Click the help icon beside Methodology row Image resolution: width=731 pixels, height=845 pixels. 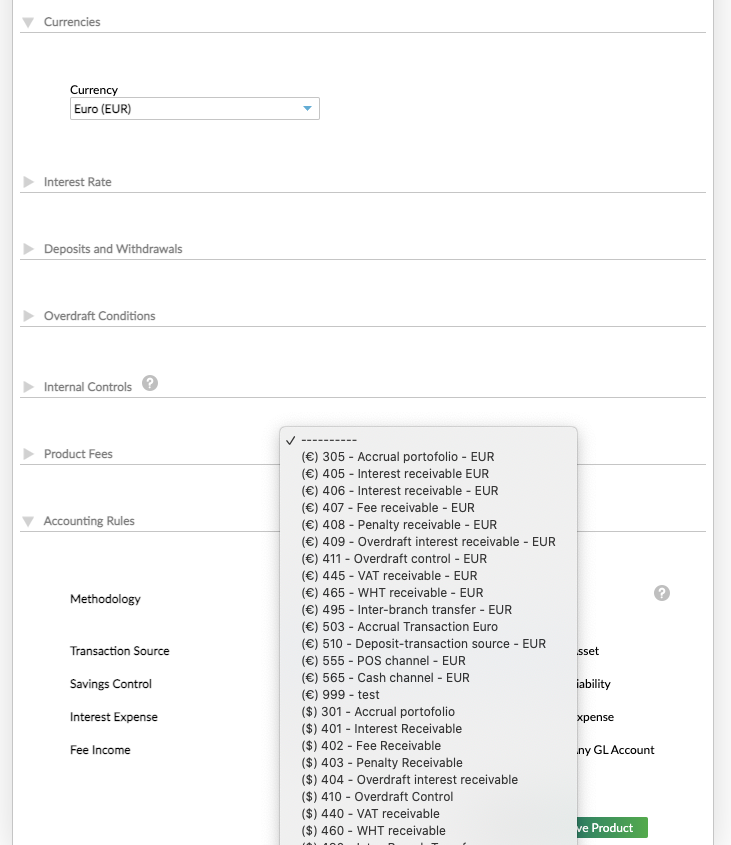[x=661, y=593]
